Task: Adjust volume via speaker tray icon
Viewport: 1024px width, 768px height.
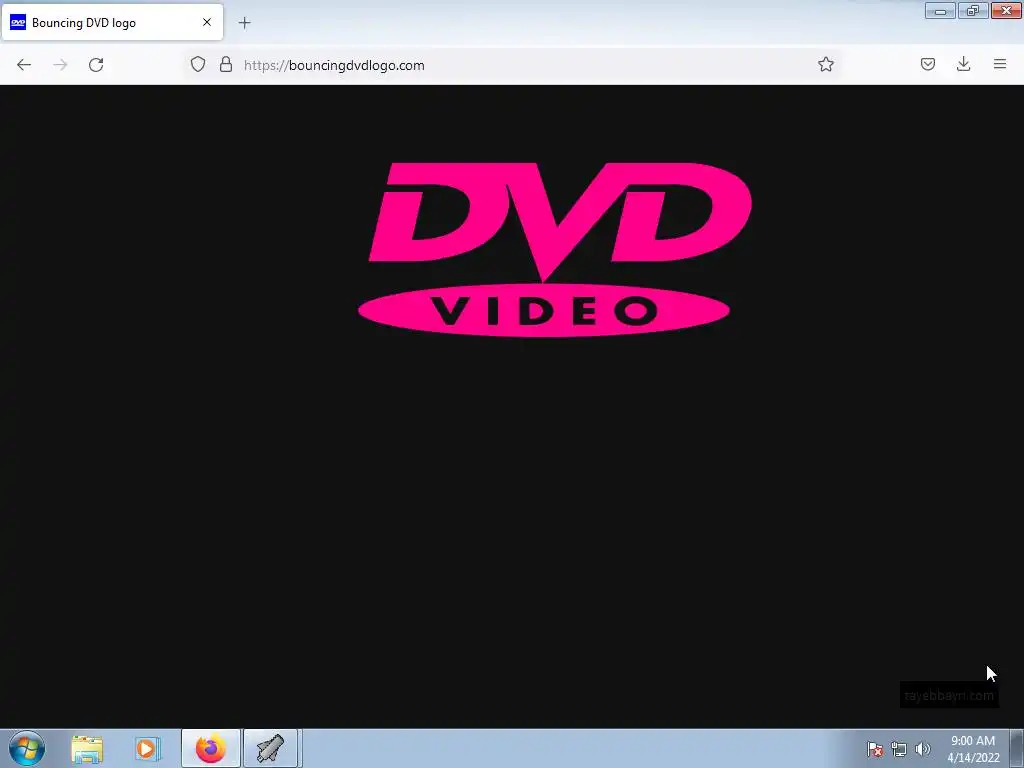Action: coord(923,749)
